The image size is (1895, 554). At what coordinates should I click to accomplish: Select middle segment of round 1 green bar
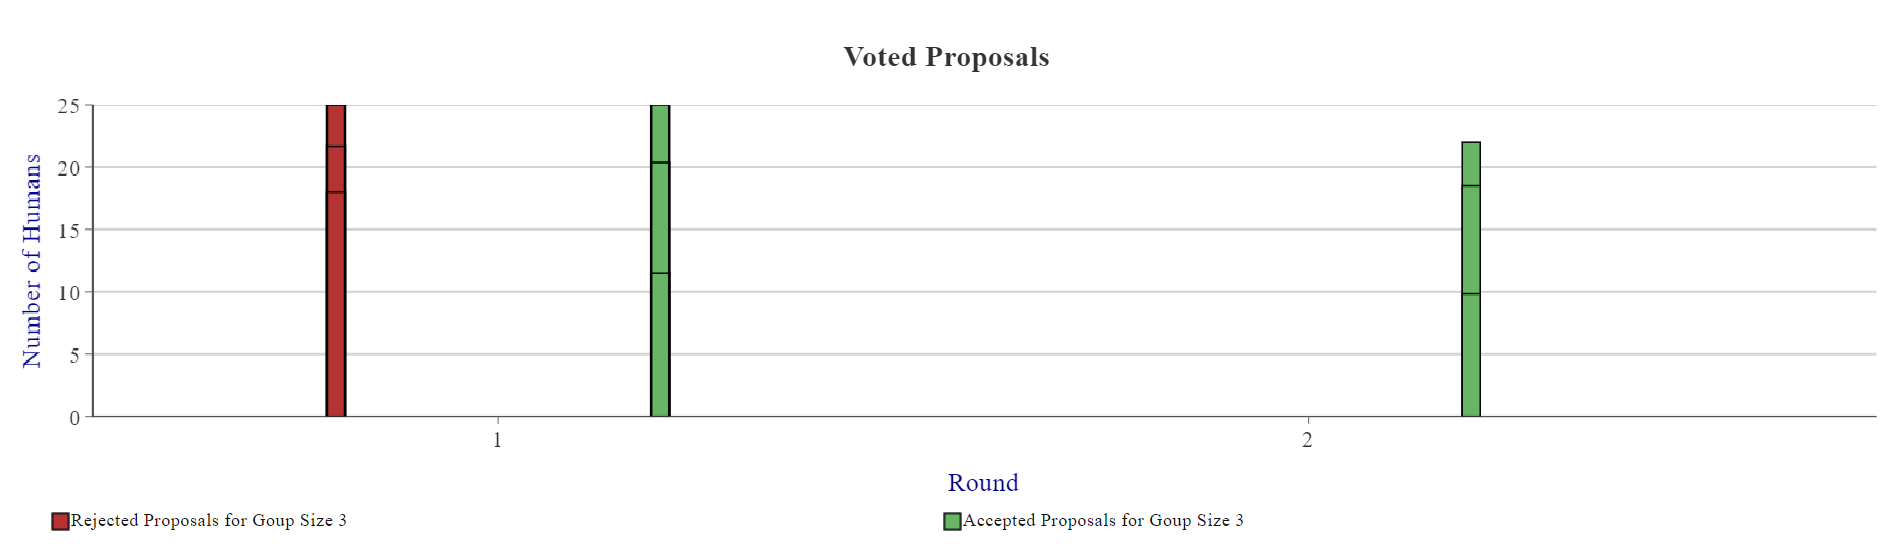coord(660,218)
